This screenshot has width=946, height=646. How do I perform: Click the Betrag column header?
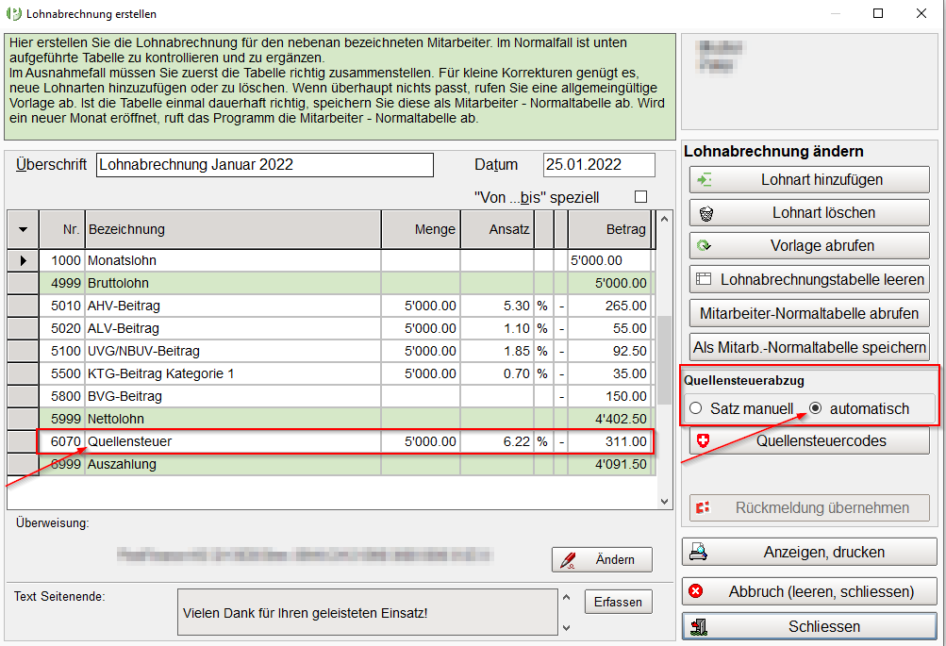[x=609, y=229]
